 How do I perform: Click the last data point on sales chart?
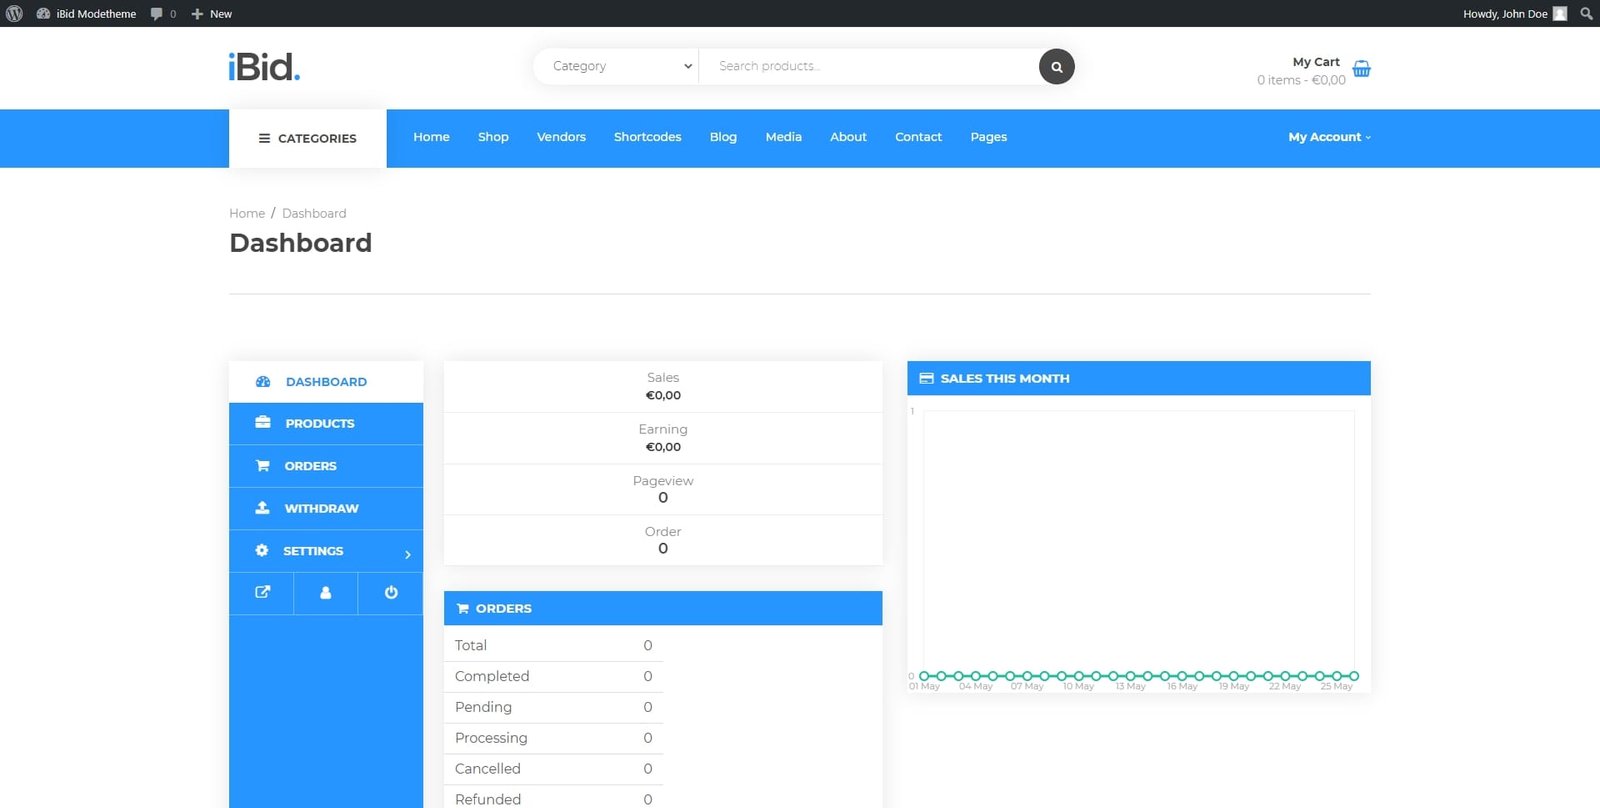(1354, 676)
